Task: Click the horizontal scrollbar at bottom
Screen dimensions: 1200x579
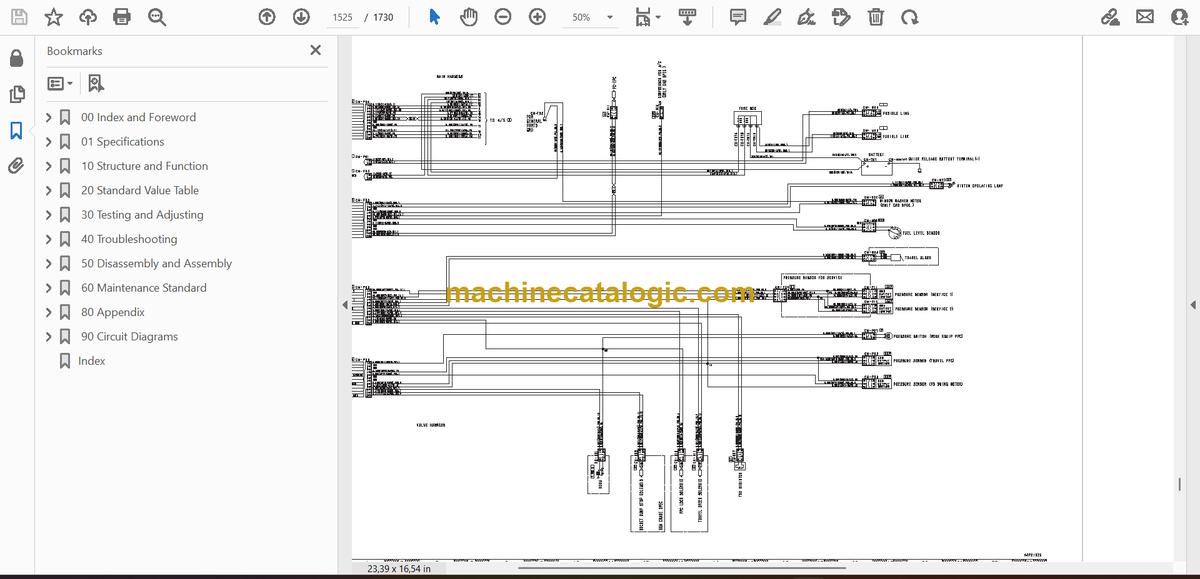Action: click(x=680, y=569)
